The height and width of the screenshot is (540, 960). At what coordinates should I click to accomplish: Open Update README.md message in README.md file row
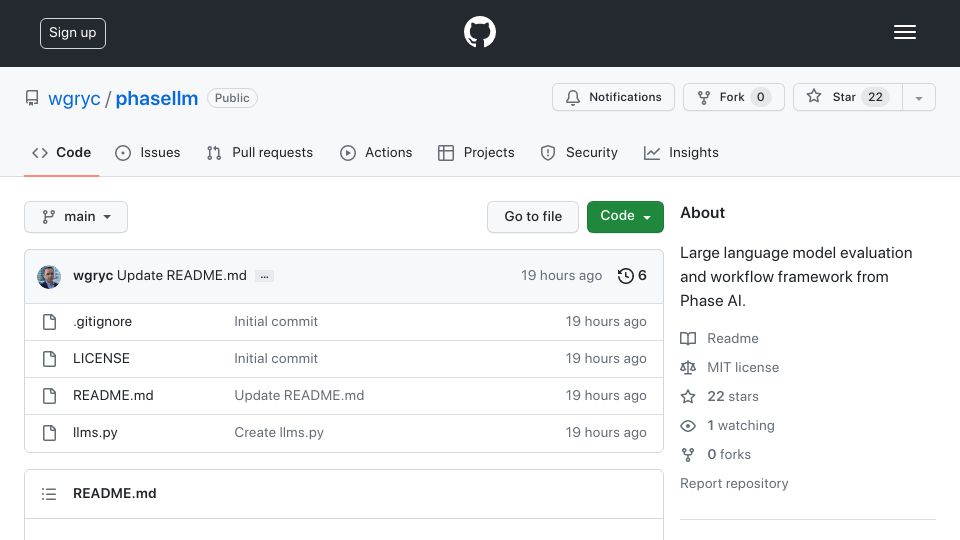[299, 396]
